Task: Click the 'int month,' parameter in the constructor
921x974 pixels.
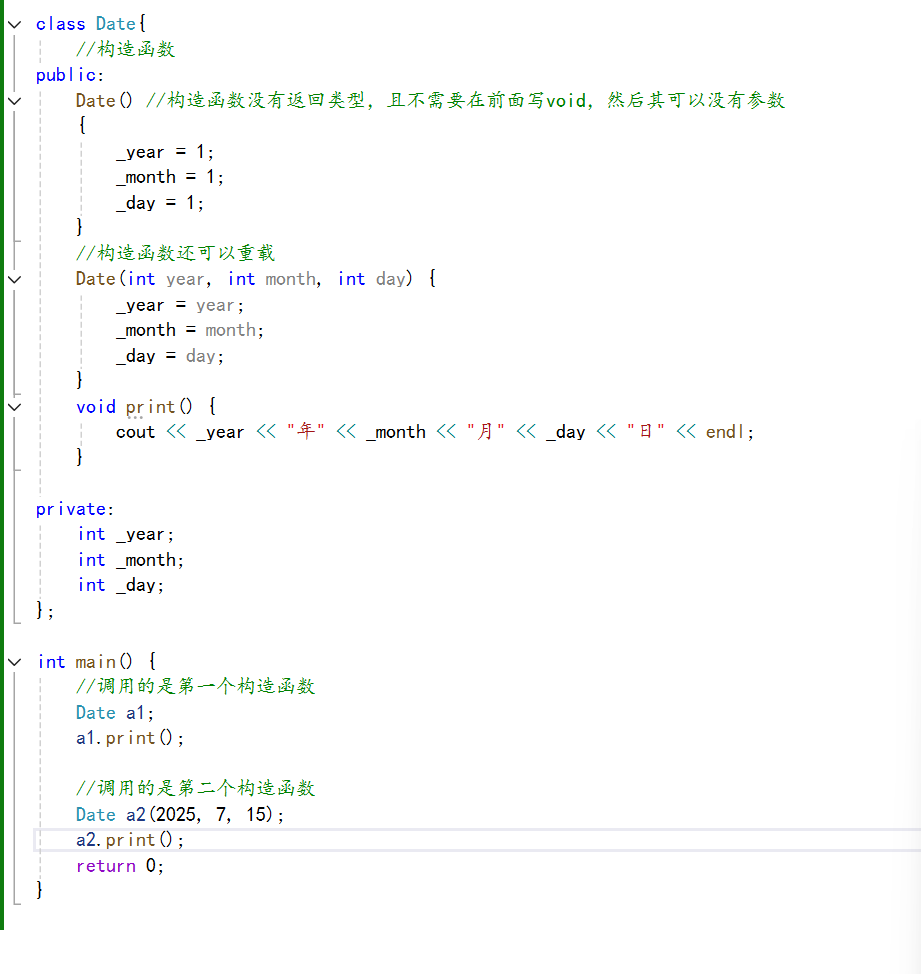Action: [274, 279]
